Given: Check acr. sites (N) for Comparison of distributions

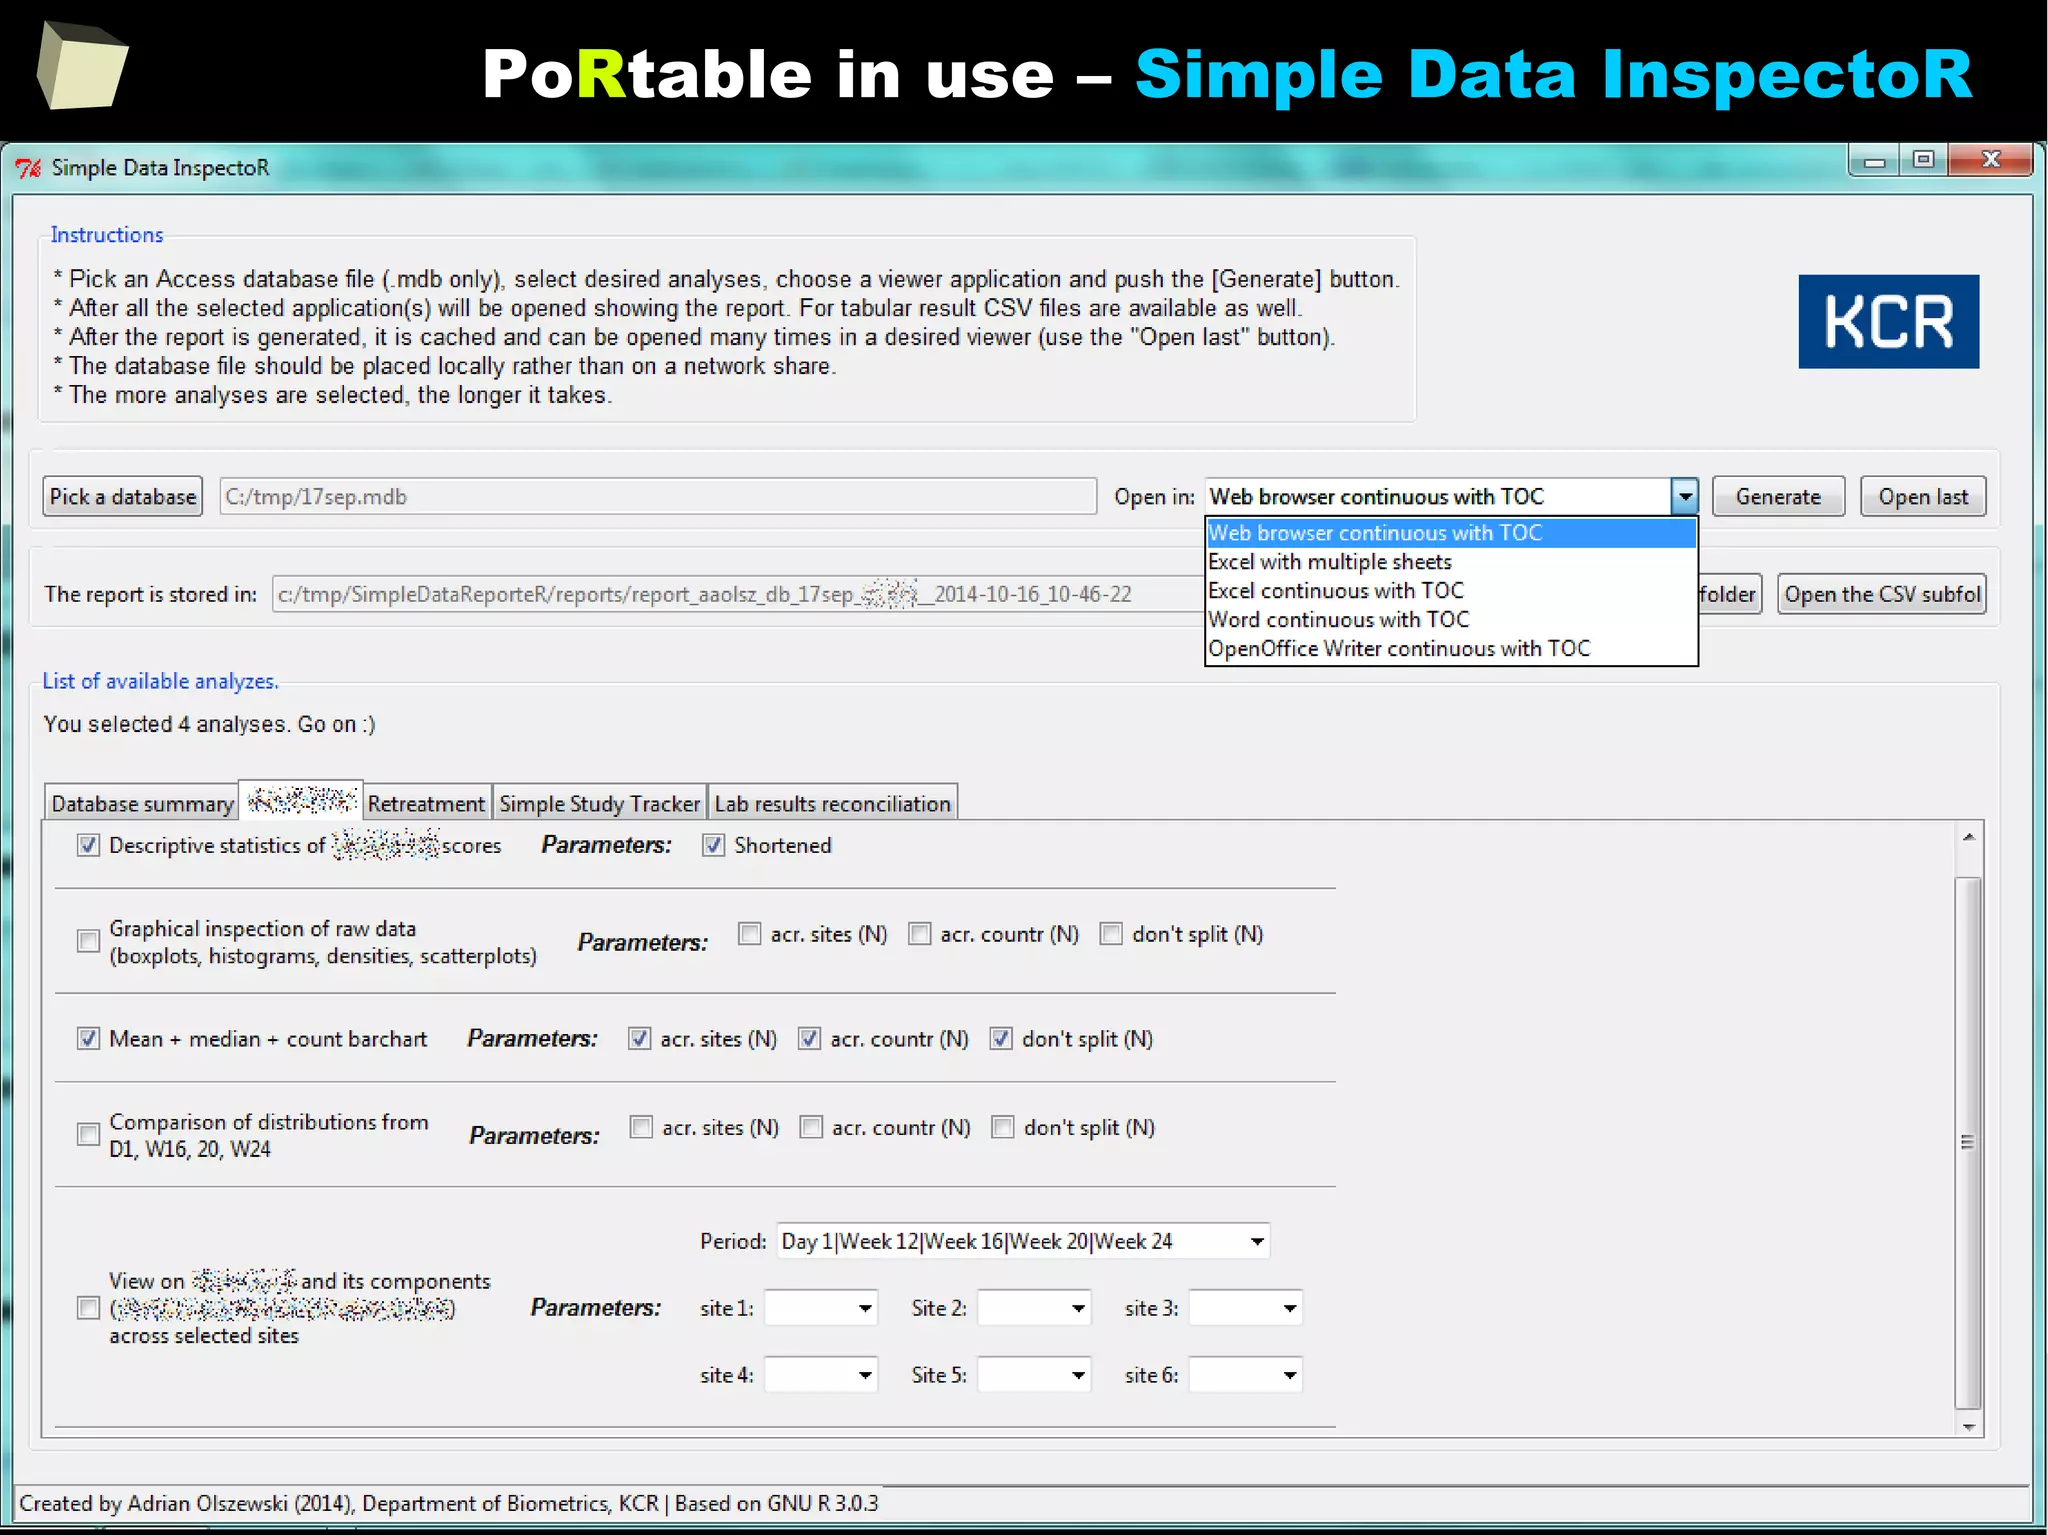Looking at the screenshot, I should (641, 1128).
